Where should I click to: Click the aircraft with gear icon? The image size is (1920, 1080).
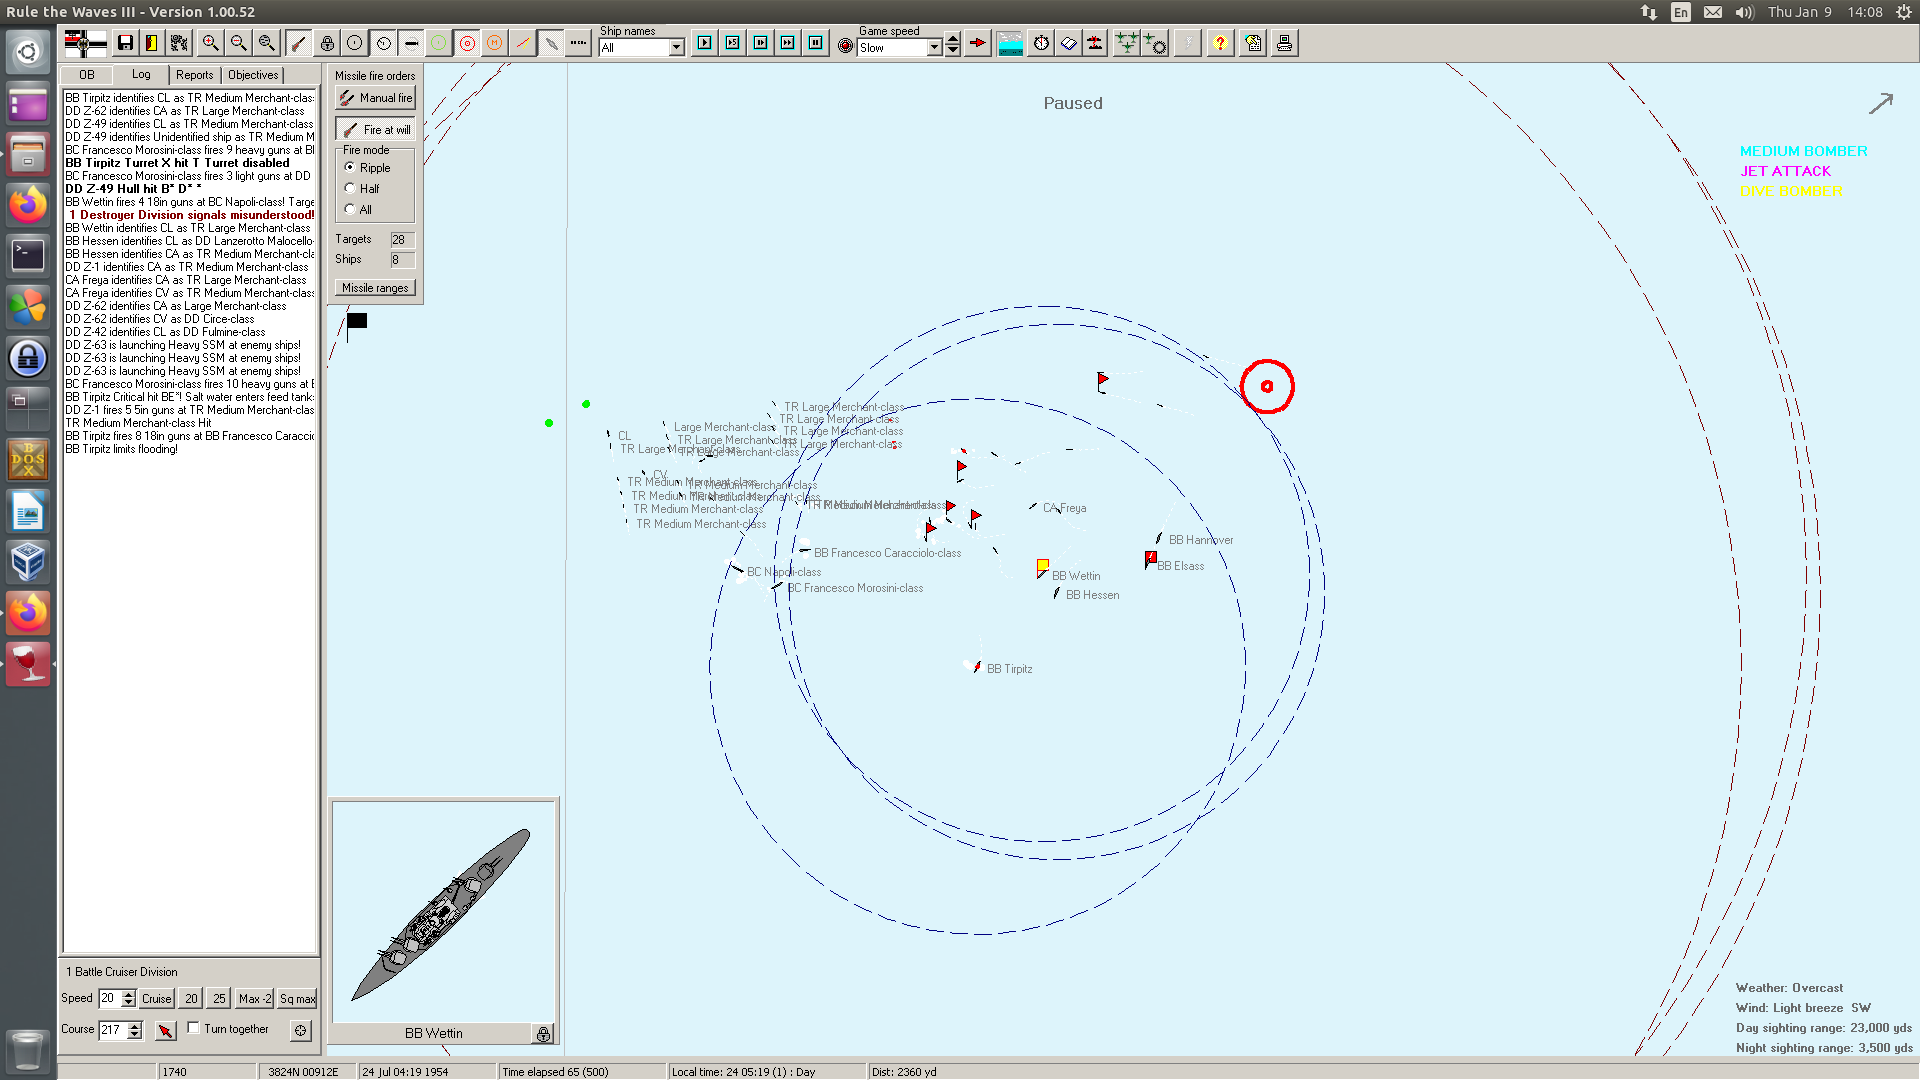tap(1155, 43)
